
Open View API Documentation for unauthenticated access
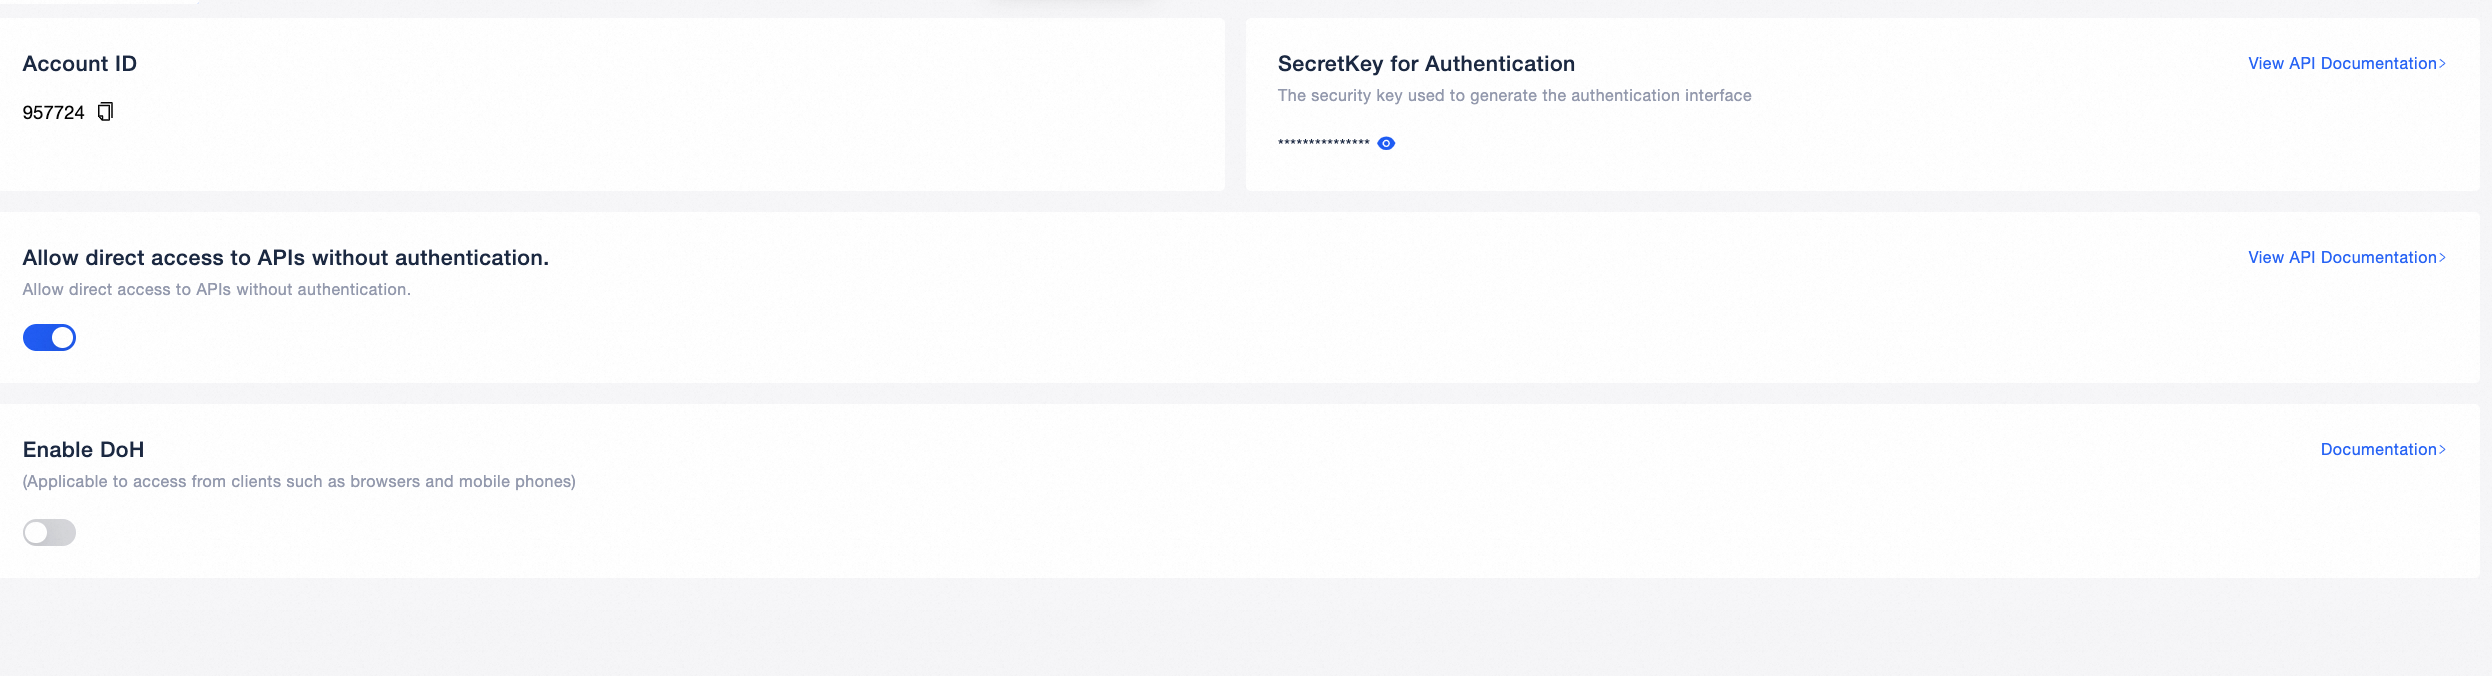click(x=2347, y=257)
